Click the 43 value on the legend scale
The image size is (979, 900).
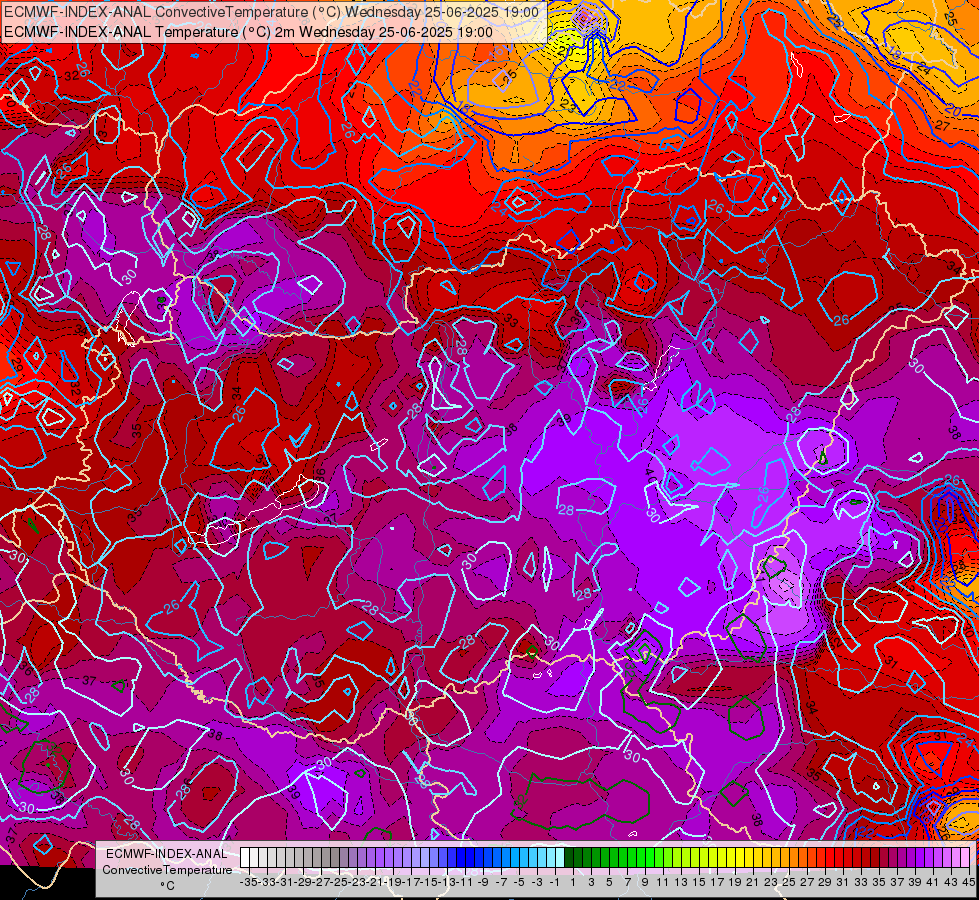point(952,882)
